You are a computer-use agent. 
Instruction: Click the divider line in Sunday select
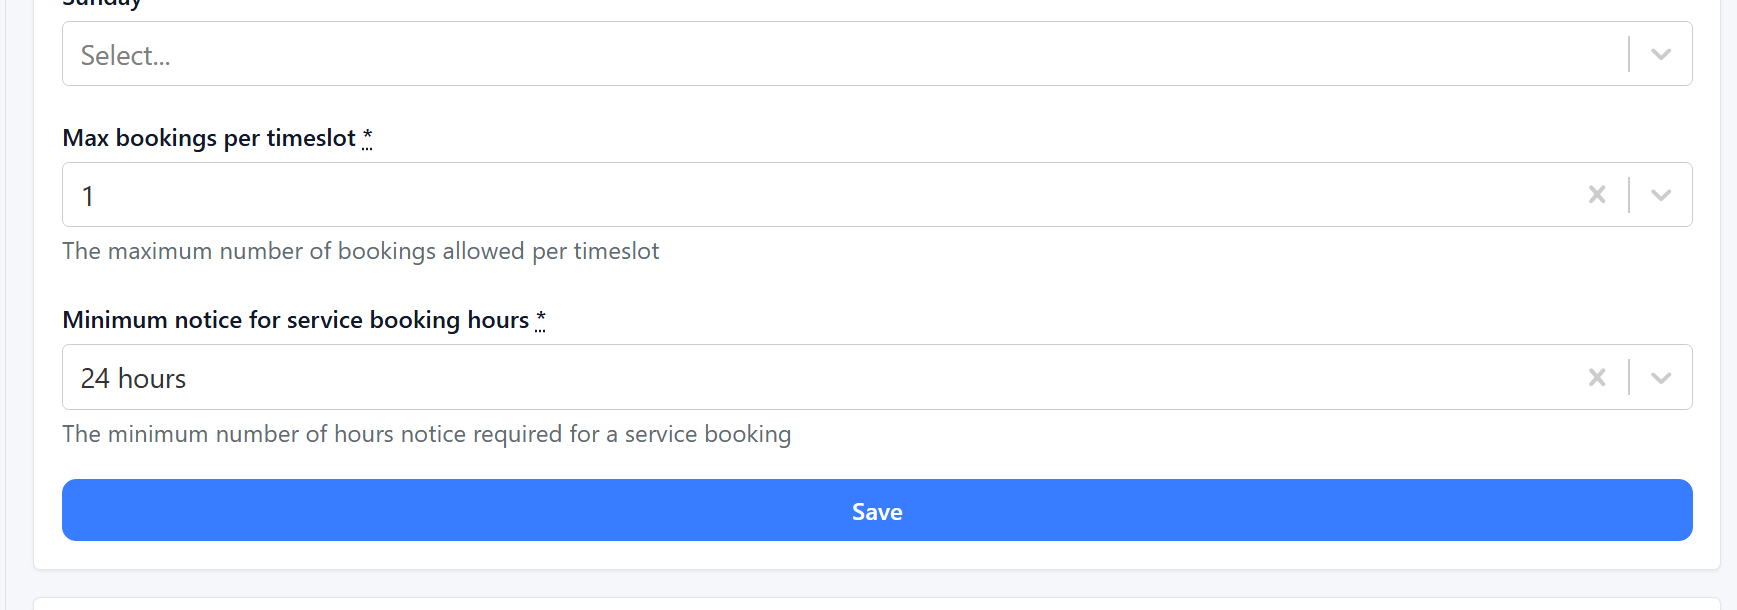[x=1629, y=54]
